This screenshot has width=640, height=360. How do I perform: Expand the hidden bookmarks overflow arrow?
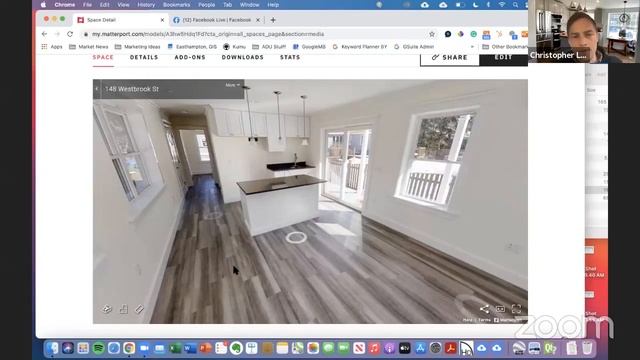[472, 47]
